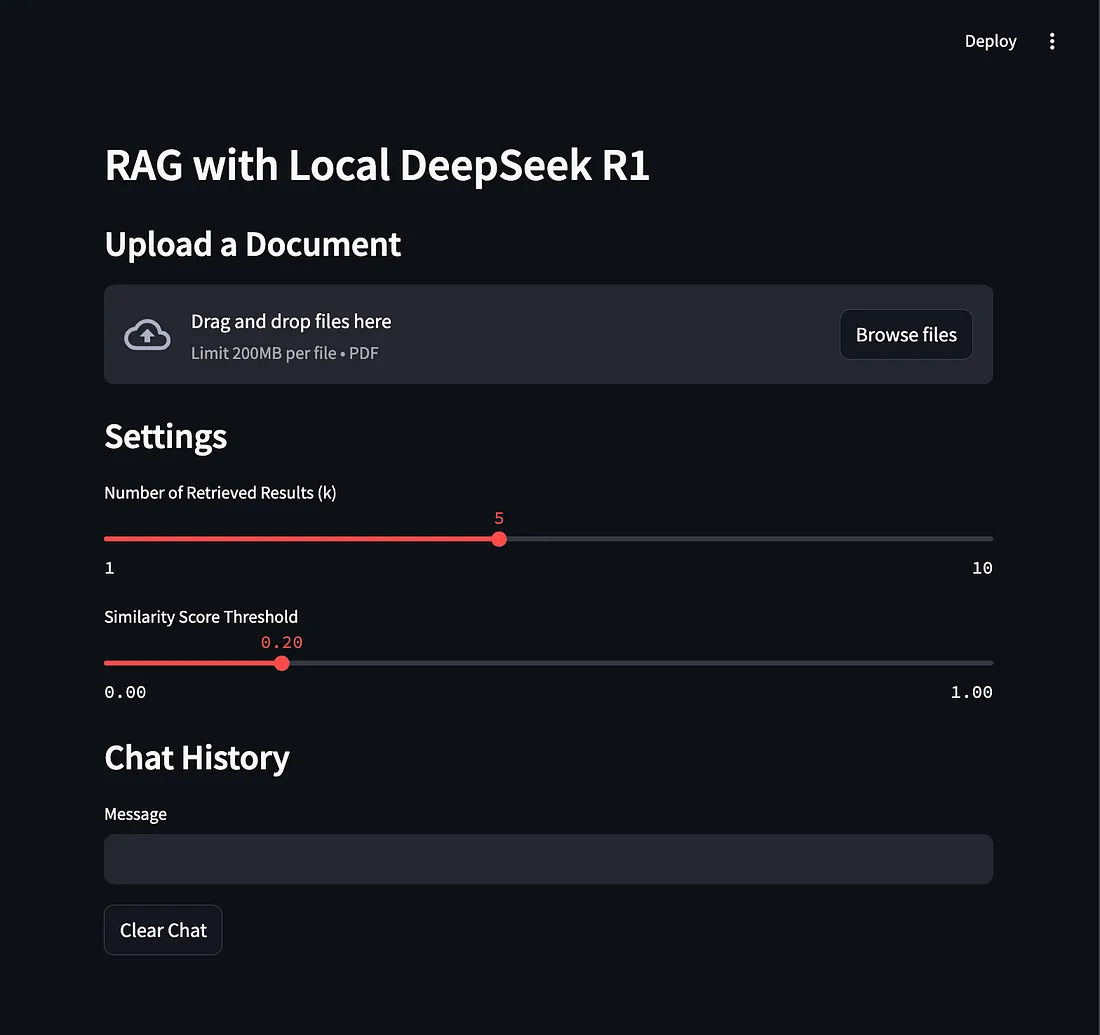Open the three-dot main menu

click(x=1051, y=41)
